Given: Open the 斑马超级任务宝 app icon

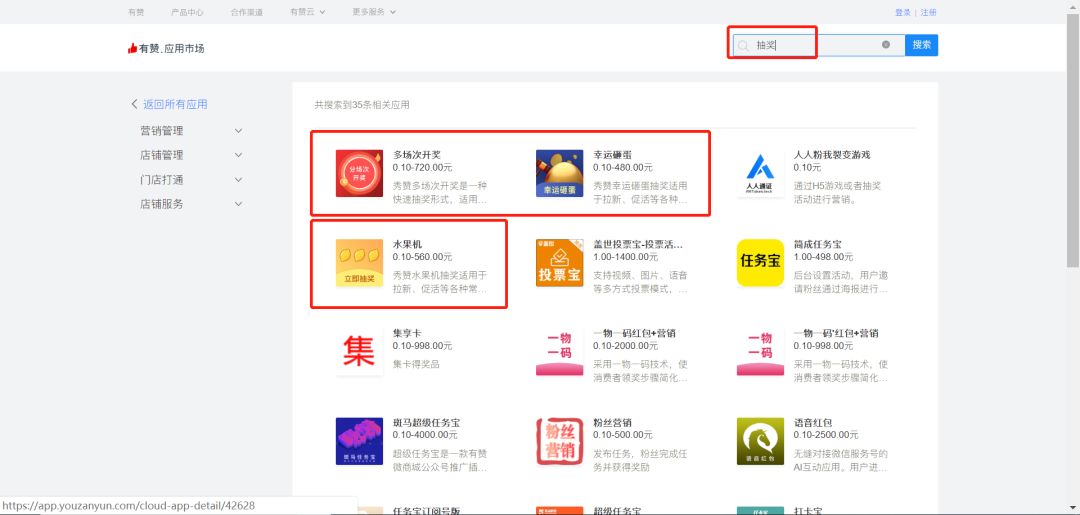Looking at the screenshot, I should [x=360, y=441].
